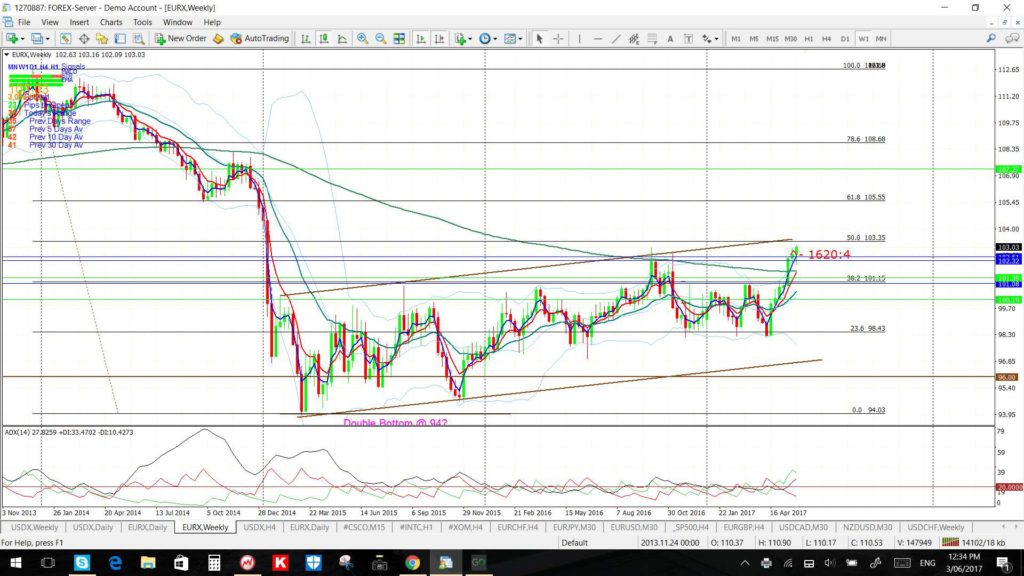
Task: Draw a vertical line tool
Action: [x=579, y=39]
